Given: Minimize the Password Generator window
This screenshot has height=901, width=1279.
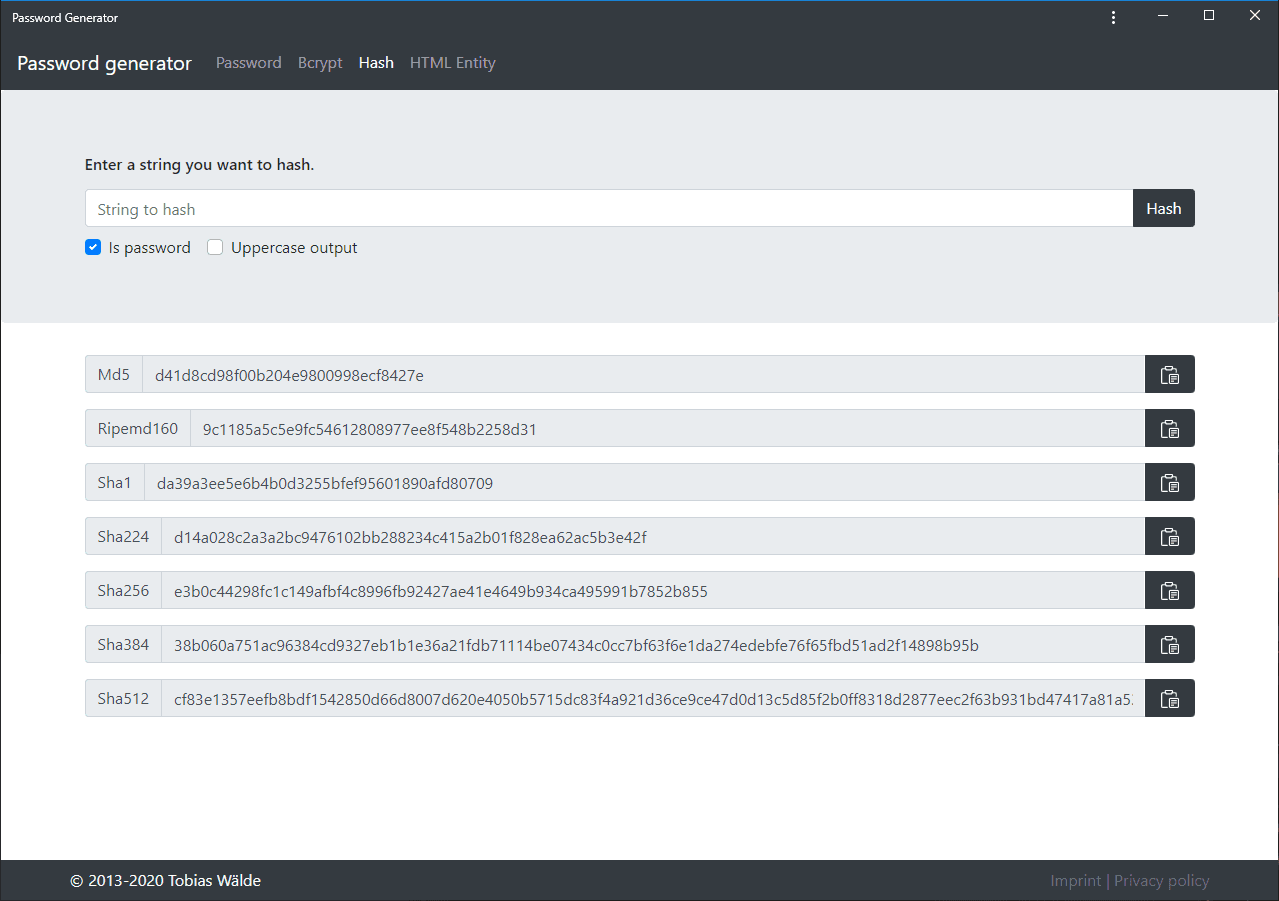Looking at the screenshot, I should coord(1163,16).
